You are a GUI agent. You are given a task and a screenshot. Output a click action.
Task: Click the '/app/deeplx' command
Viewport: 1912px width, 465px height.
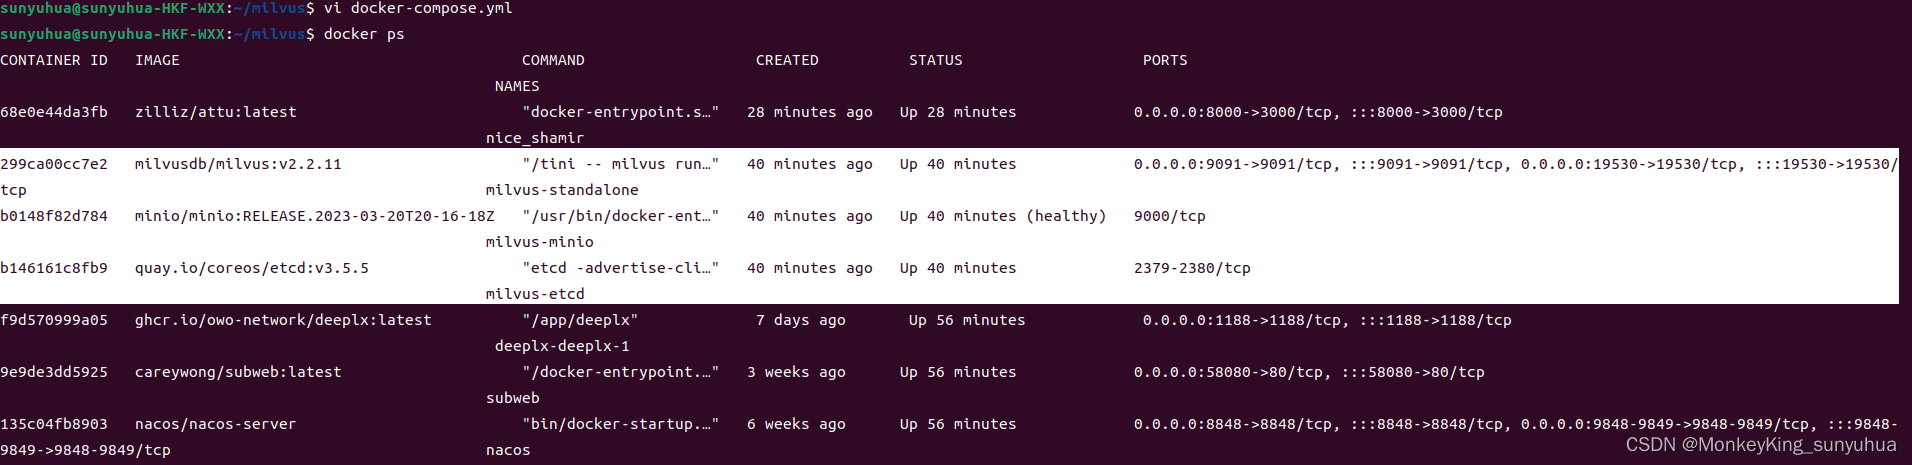580,320
